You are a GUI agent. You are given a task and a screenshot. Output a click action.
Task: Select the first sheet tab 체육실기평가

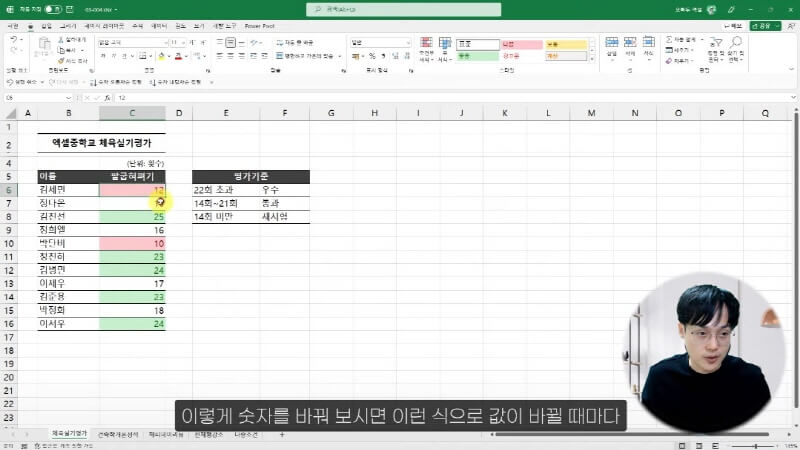69,433
